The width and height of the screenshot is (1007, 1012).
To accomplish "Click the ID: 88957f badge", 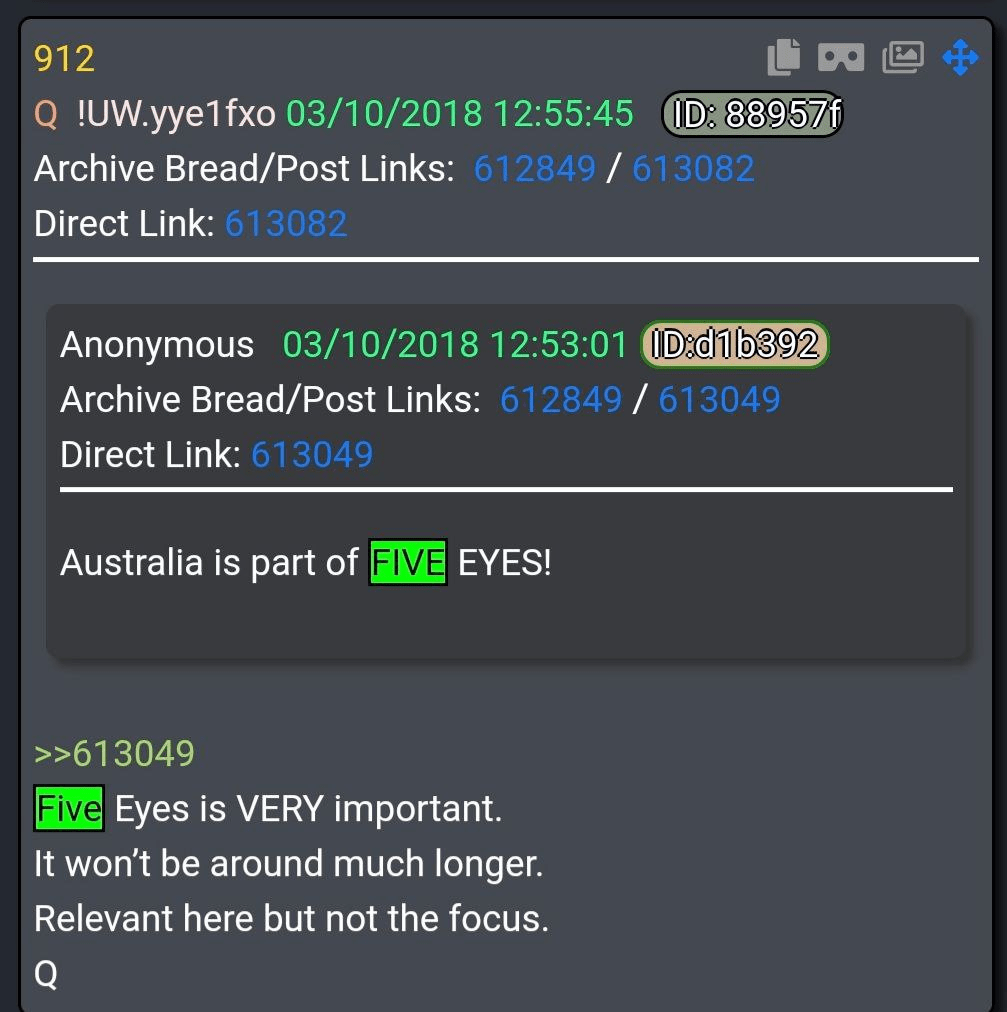I will coord(753,114).
